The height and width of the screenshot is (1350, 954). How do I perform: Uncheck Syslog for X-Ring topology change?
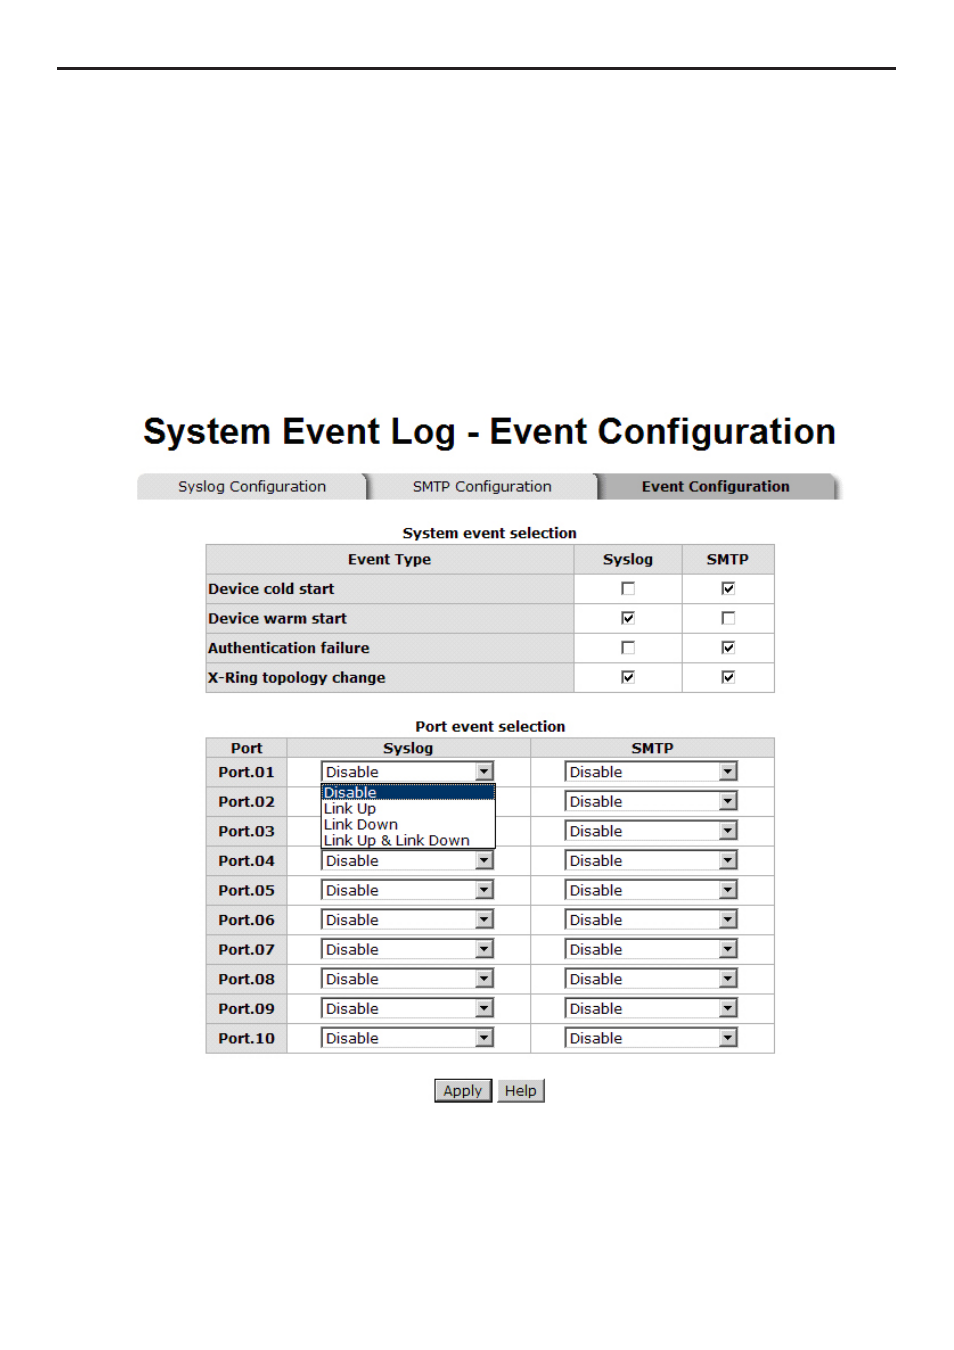click(628, 677)
